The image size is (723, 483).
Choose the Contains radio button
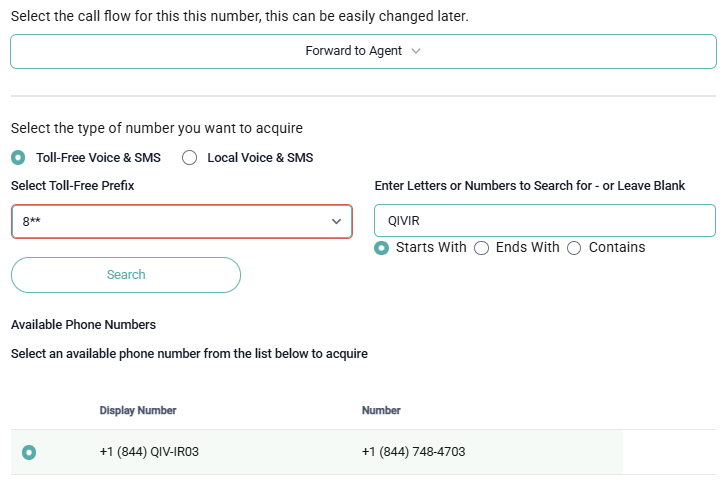tap(574, 248)
